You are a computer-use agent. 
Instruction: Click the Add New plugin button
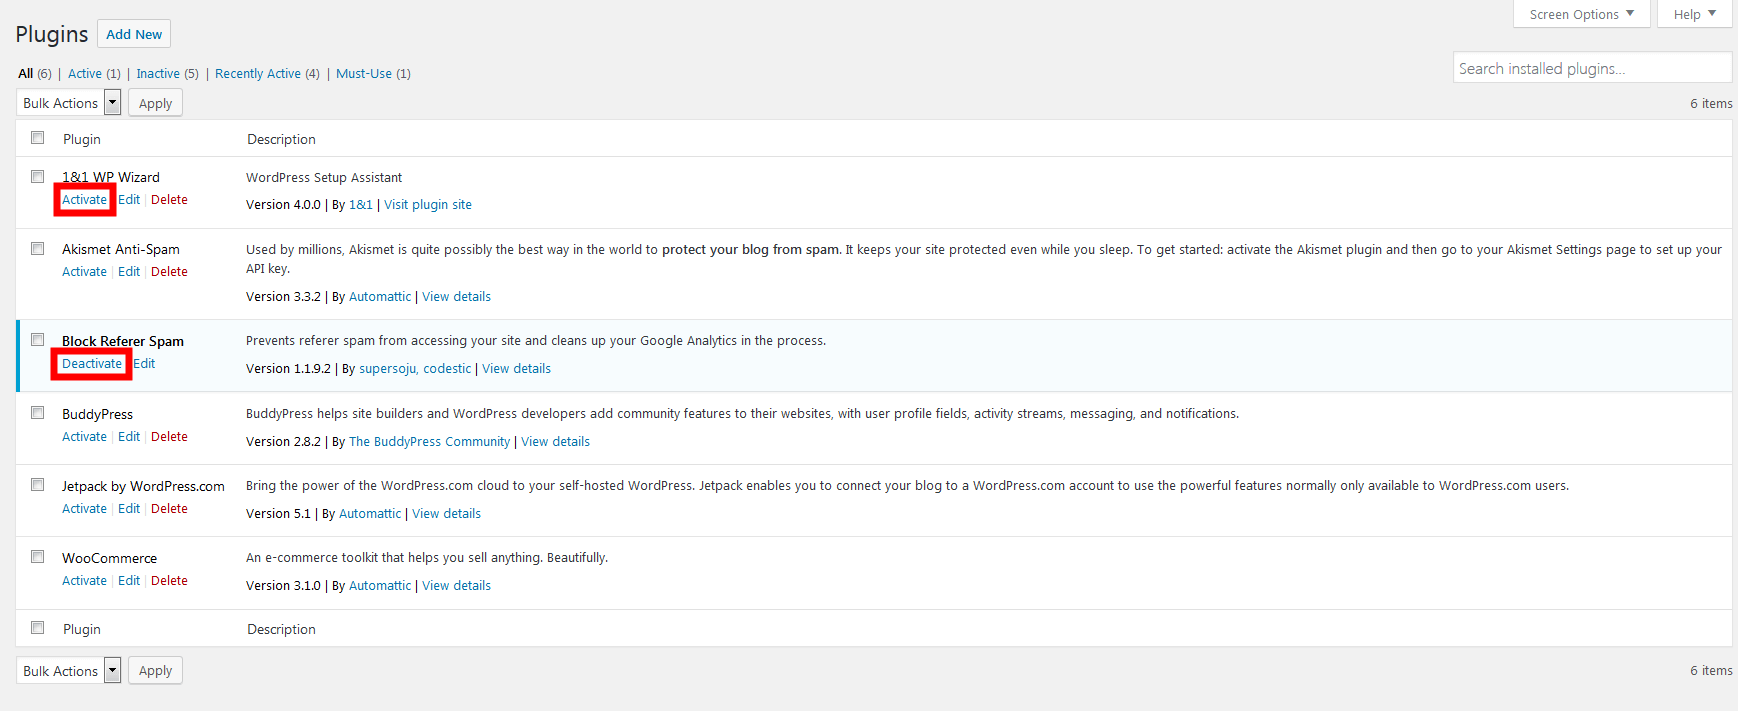(x=134, y=34)
